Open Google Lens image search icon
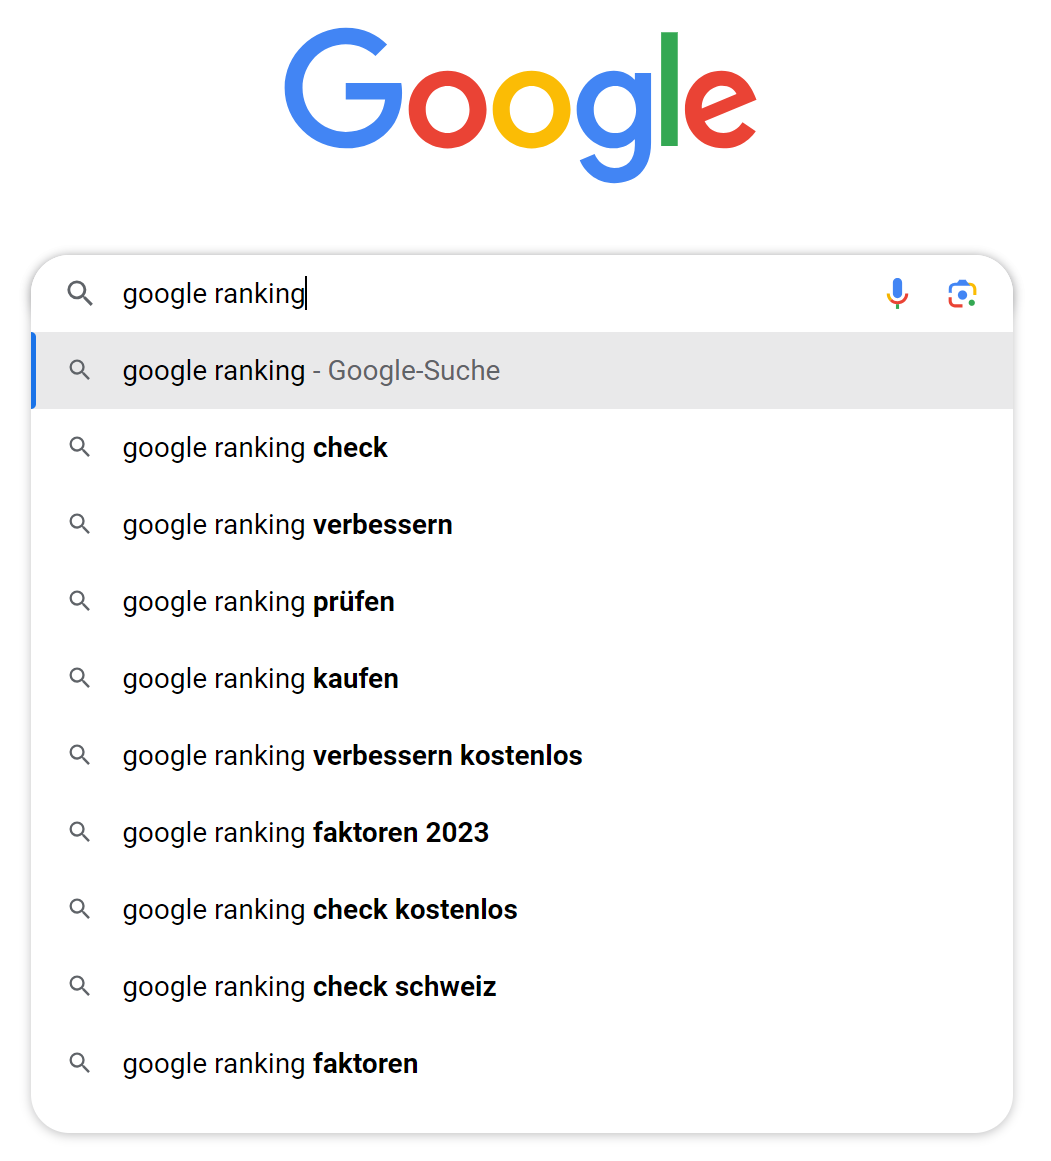Viewport: 1051px width, 1161px height. point(962,293)
